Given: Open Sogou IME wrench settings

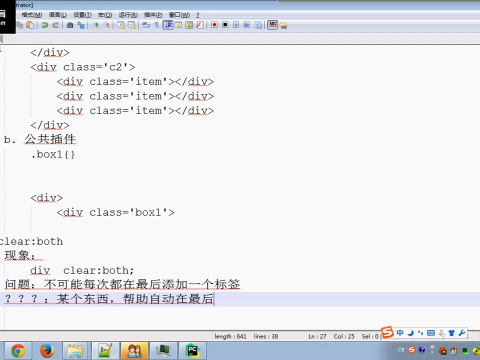Looking at the screenshot, I should pyautogui.click(x=462, y=333).
